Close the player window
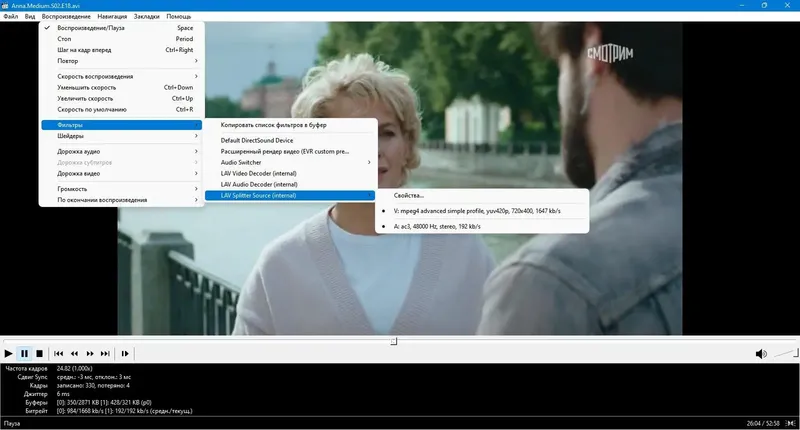This screenshot has height=430, width=800. tap(787, 5)
